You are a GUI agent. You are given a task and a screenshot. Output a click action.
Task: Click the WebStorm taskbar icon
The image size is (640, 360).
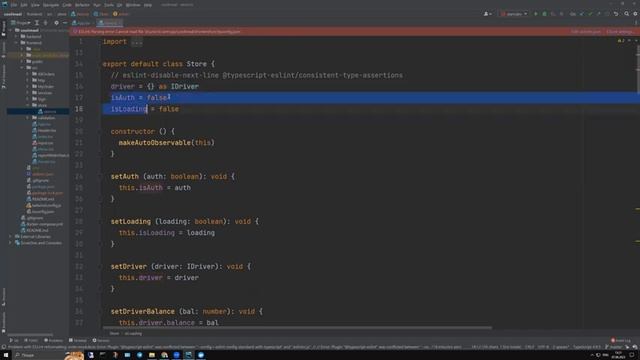[x=189, y=355]
